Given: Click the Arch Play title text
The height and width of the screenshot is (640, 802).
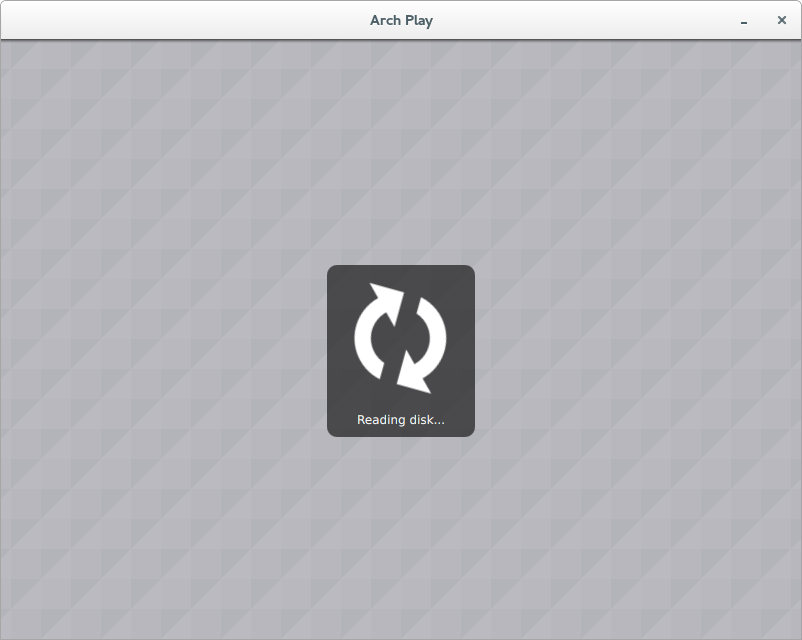Looking at the screenshot, I should click(402, 20).
